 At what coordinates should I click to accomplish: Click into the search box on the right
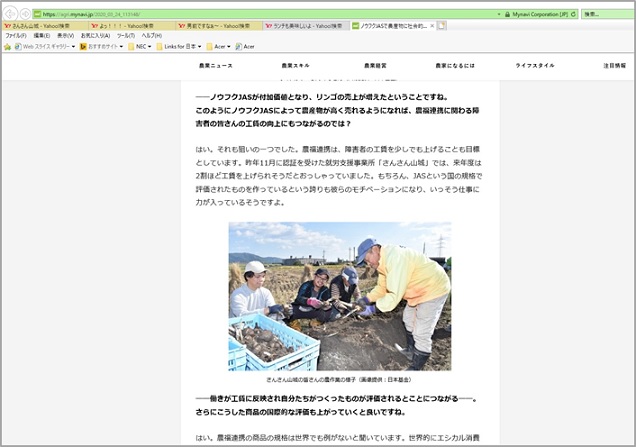click(608, 14)
